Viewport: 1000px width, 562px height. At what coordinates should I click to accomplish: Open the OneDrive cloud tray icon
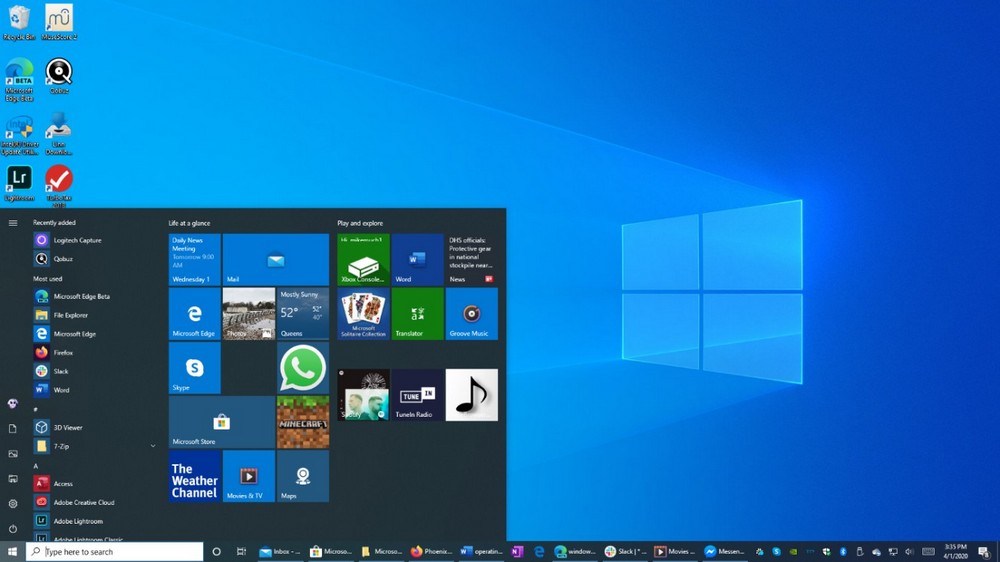(876, 552)
